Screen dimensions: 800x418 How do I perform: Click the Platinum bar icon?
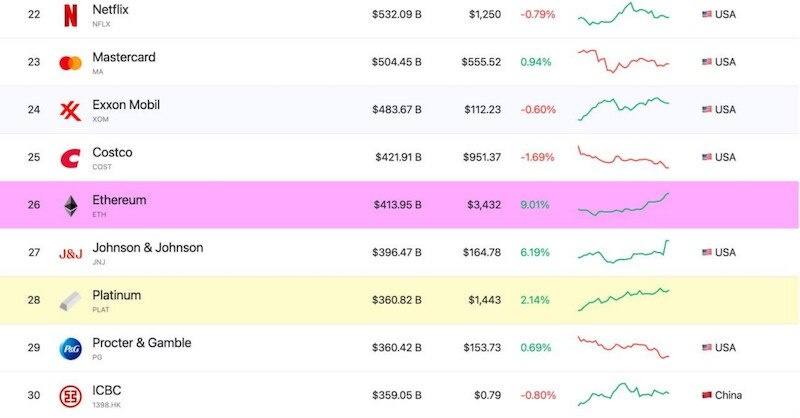[x=70, y=300]
